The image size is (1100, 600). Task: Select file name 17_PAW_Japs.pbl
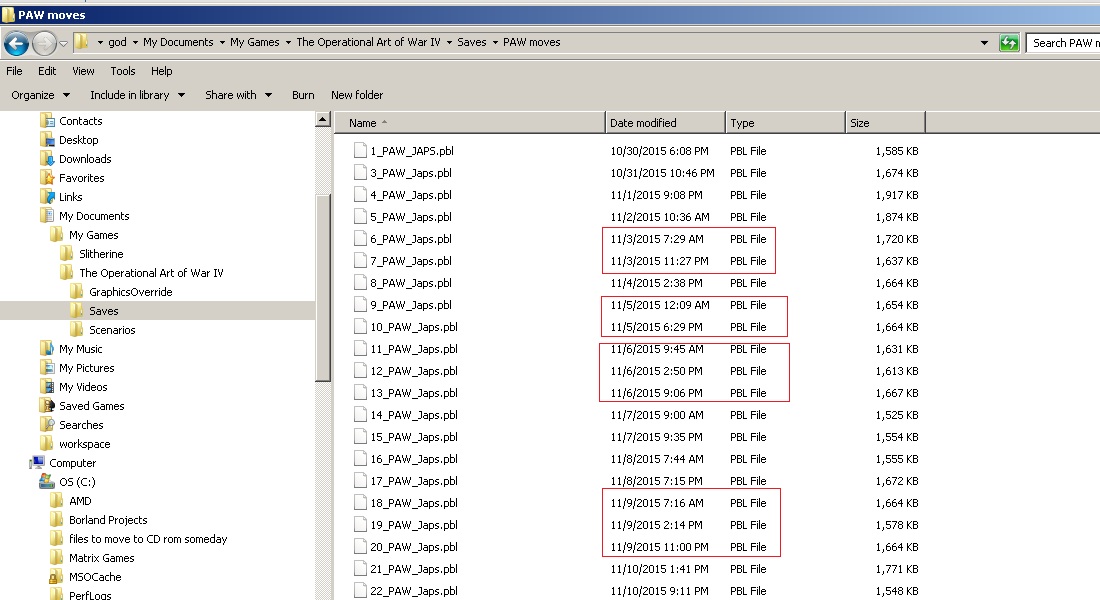click(x=414, y=481)
